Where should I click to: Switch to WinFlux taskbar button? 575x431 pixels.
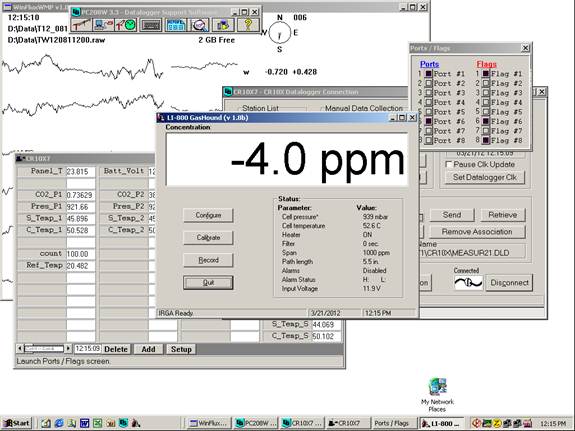tap(209, 423)
